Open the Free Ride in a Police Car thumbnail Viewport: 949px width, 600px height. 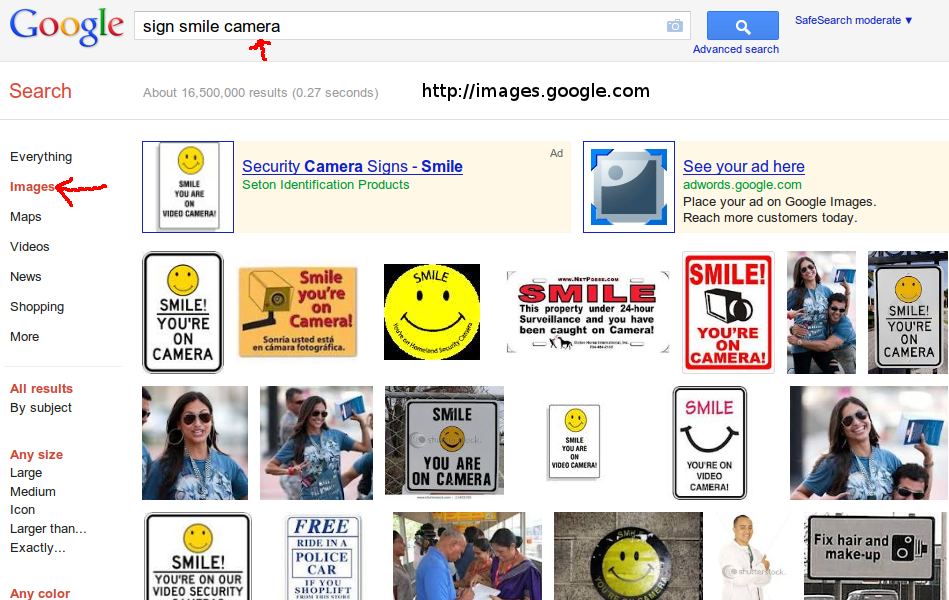coord(322,557)
